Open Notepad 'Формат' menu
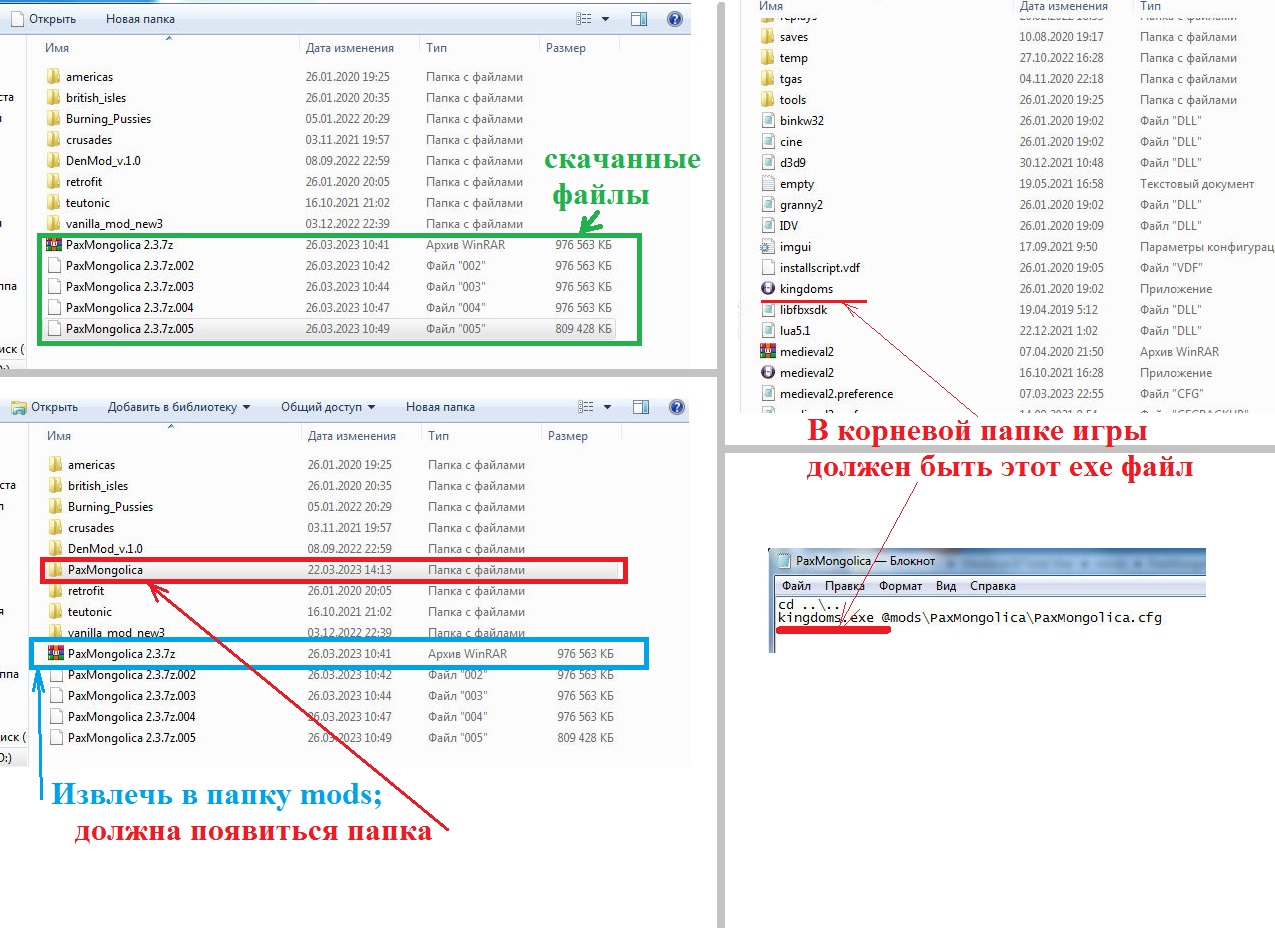This screenshot has height=928, width=1275. (900, 586)
